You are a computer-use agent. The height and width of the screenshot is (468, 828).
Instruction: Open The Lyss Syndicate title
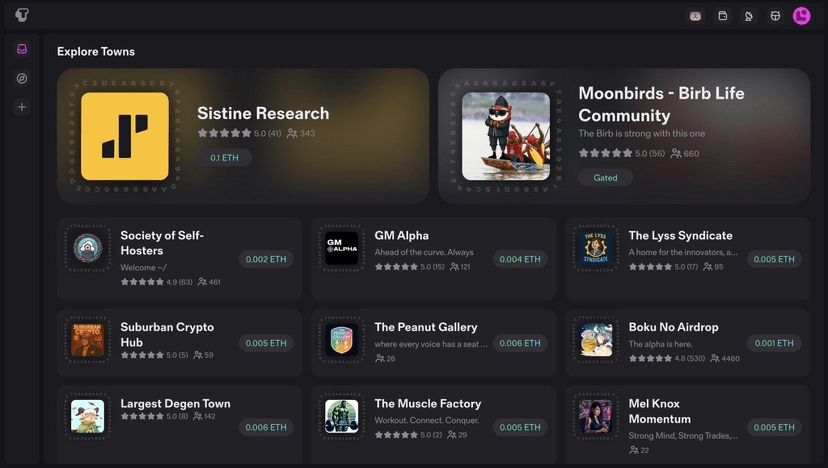coord(680,236)
